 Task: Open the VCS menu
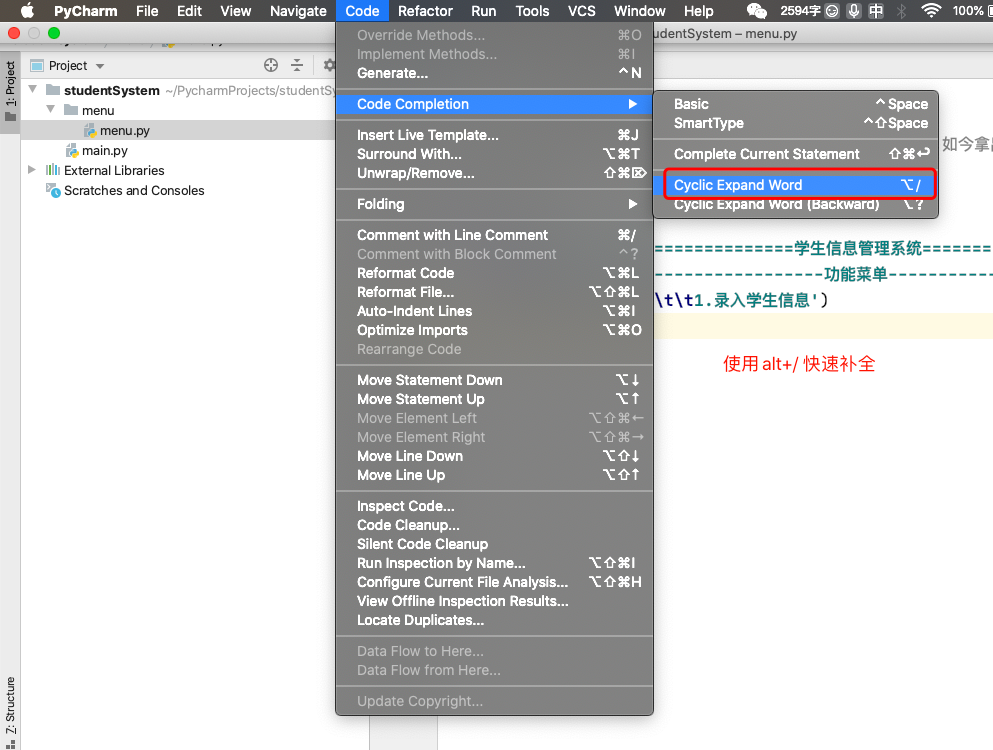[x=581, y=11]
